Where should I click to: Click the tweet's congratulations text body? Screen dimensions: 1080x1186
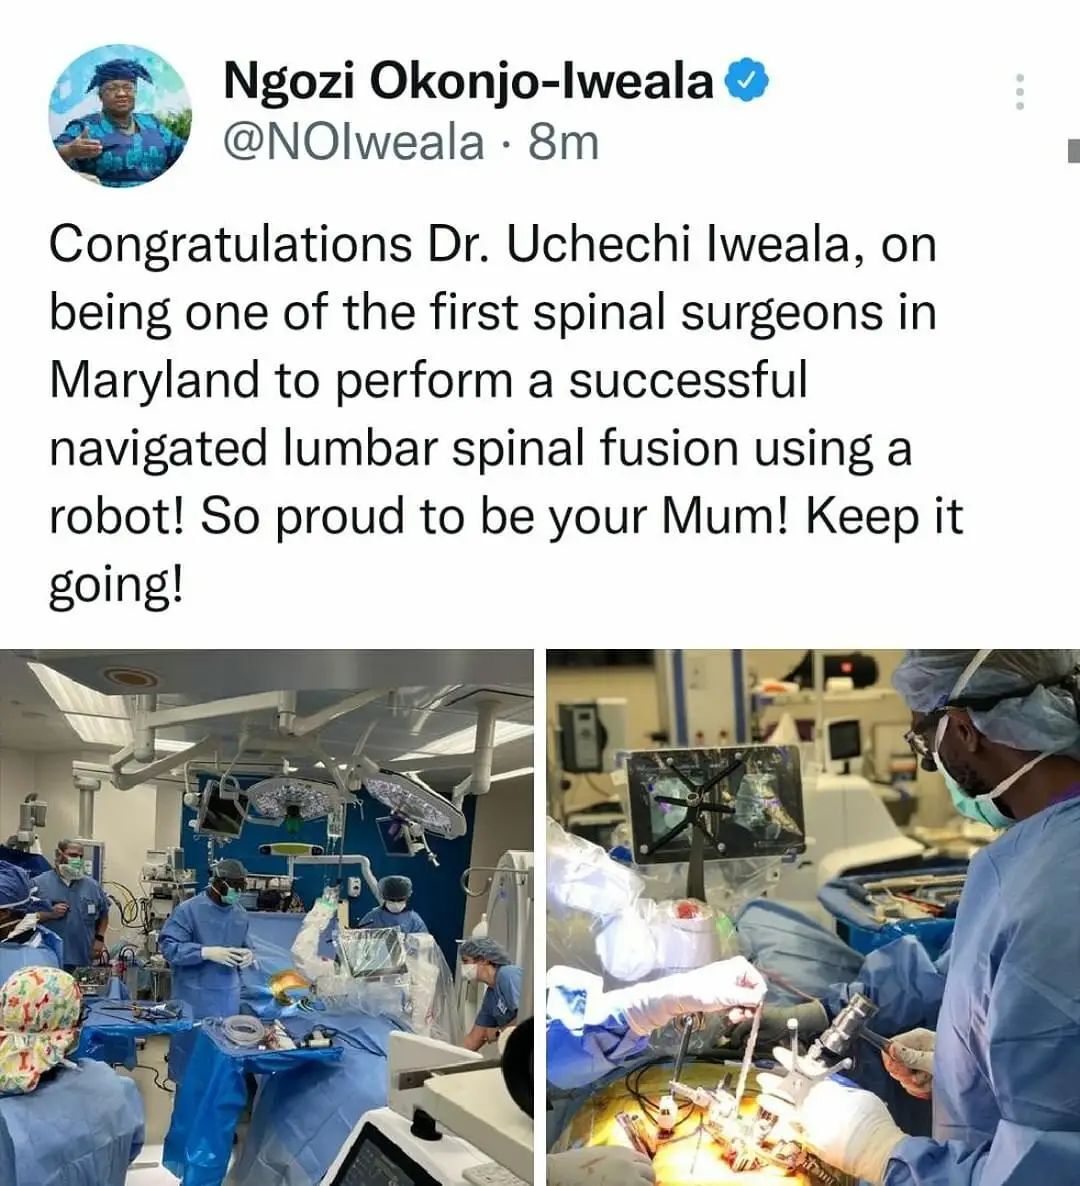coord(500,414)
